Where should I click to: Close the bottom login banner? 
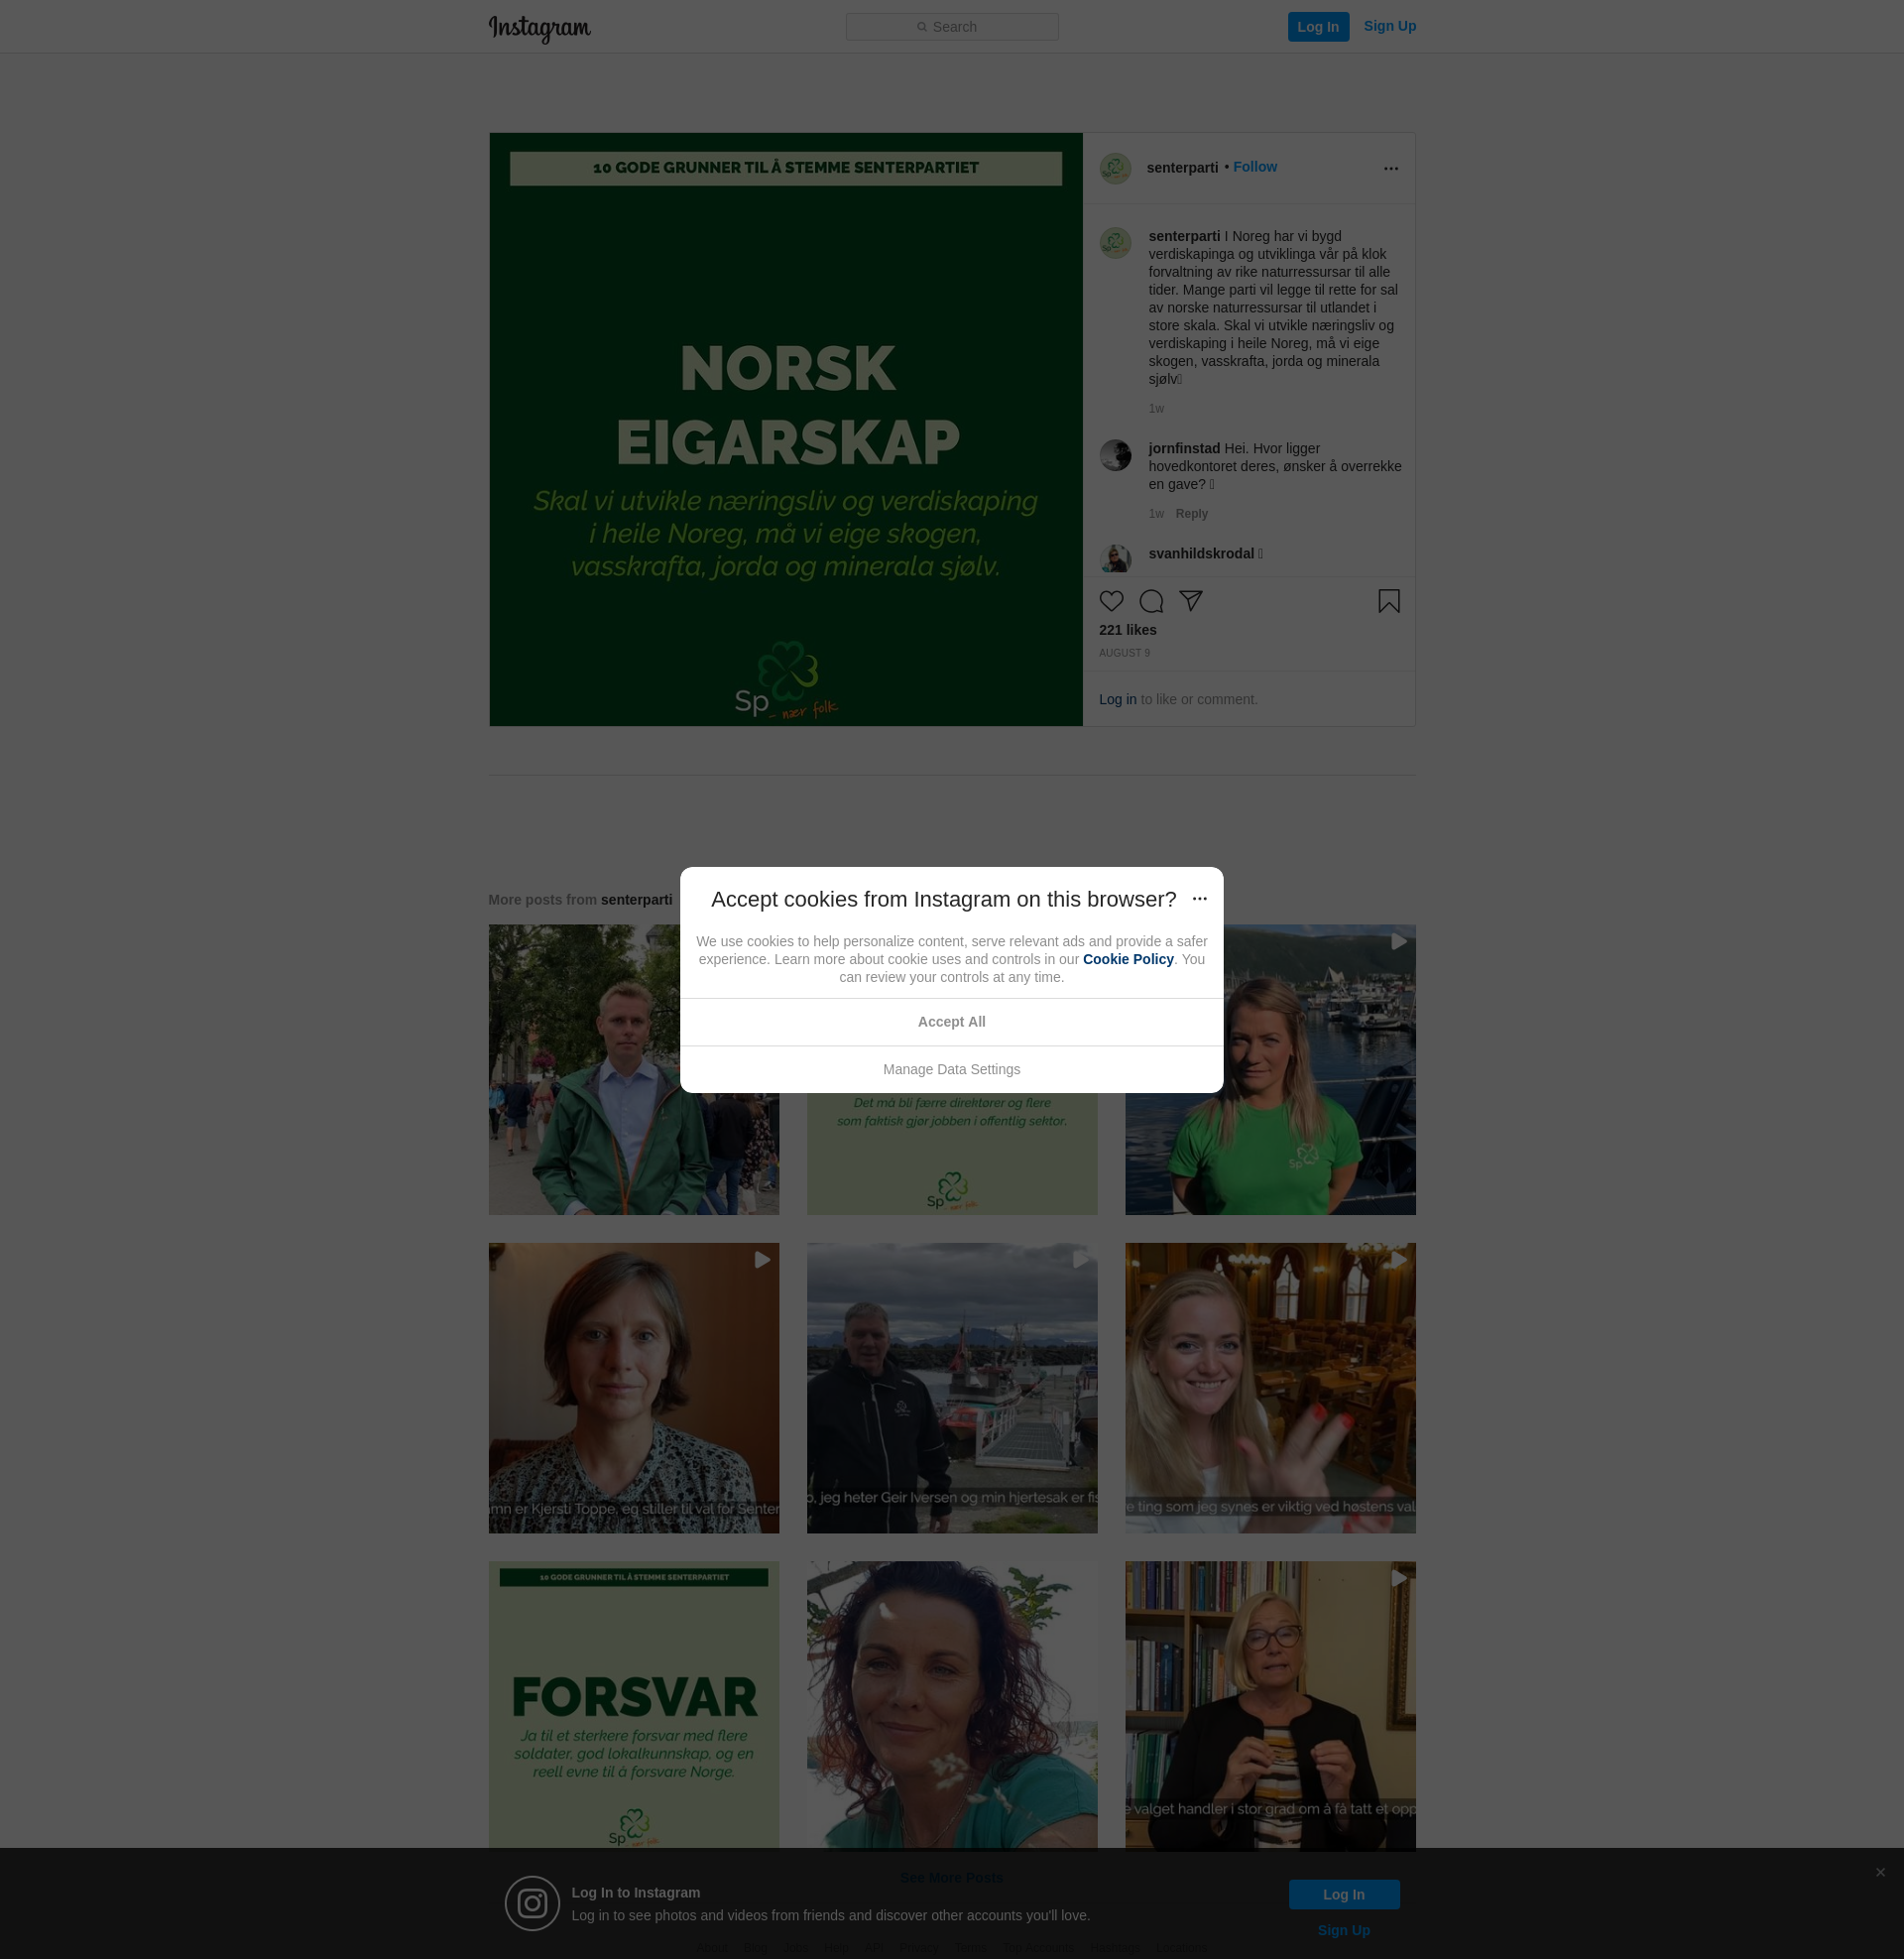[1880, 1872]
